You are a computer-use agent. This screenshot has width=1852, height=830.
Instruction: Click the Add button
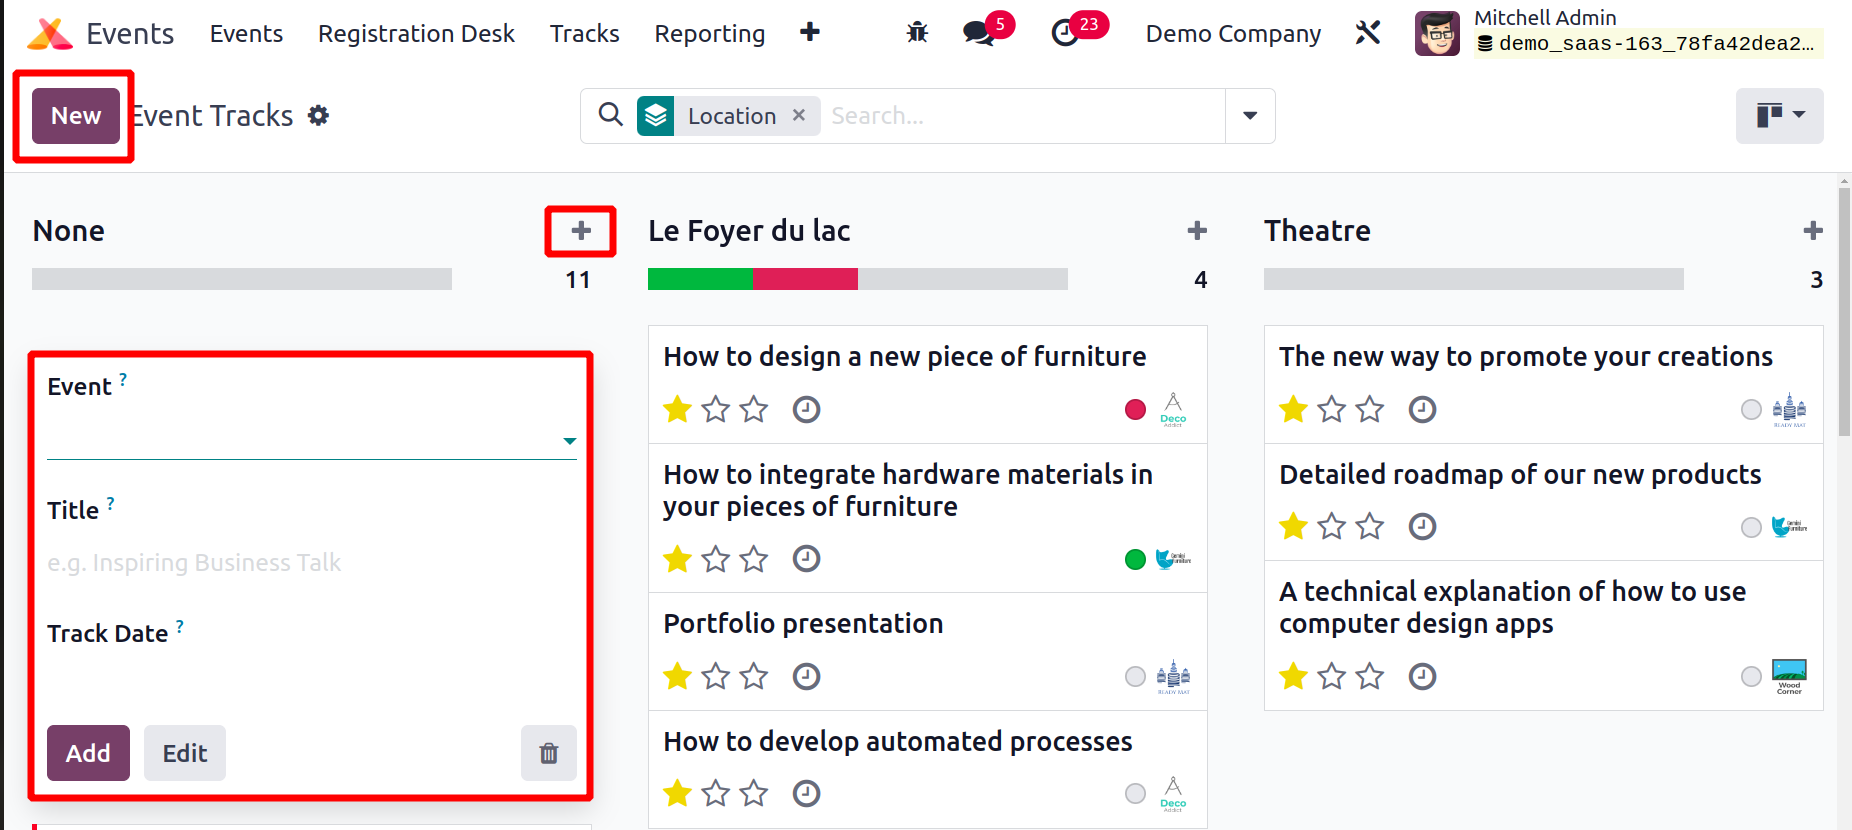[88, 753]
